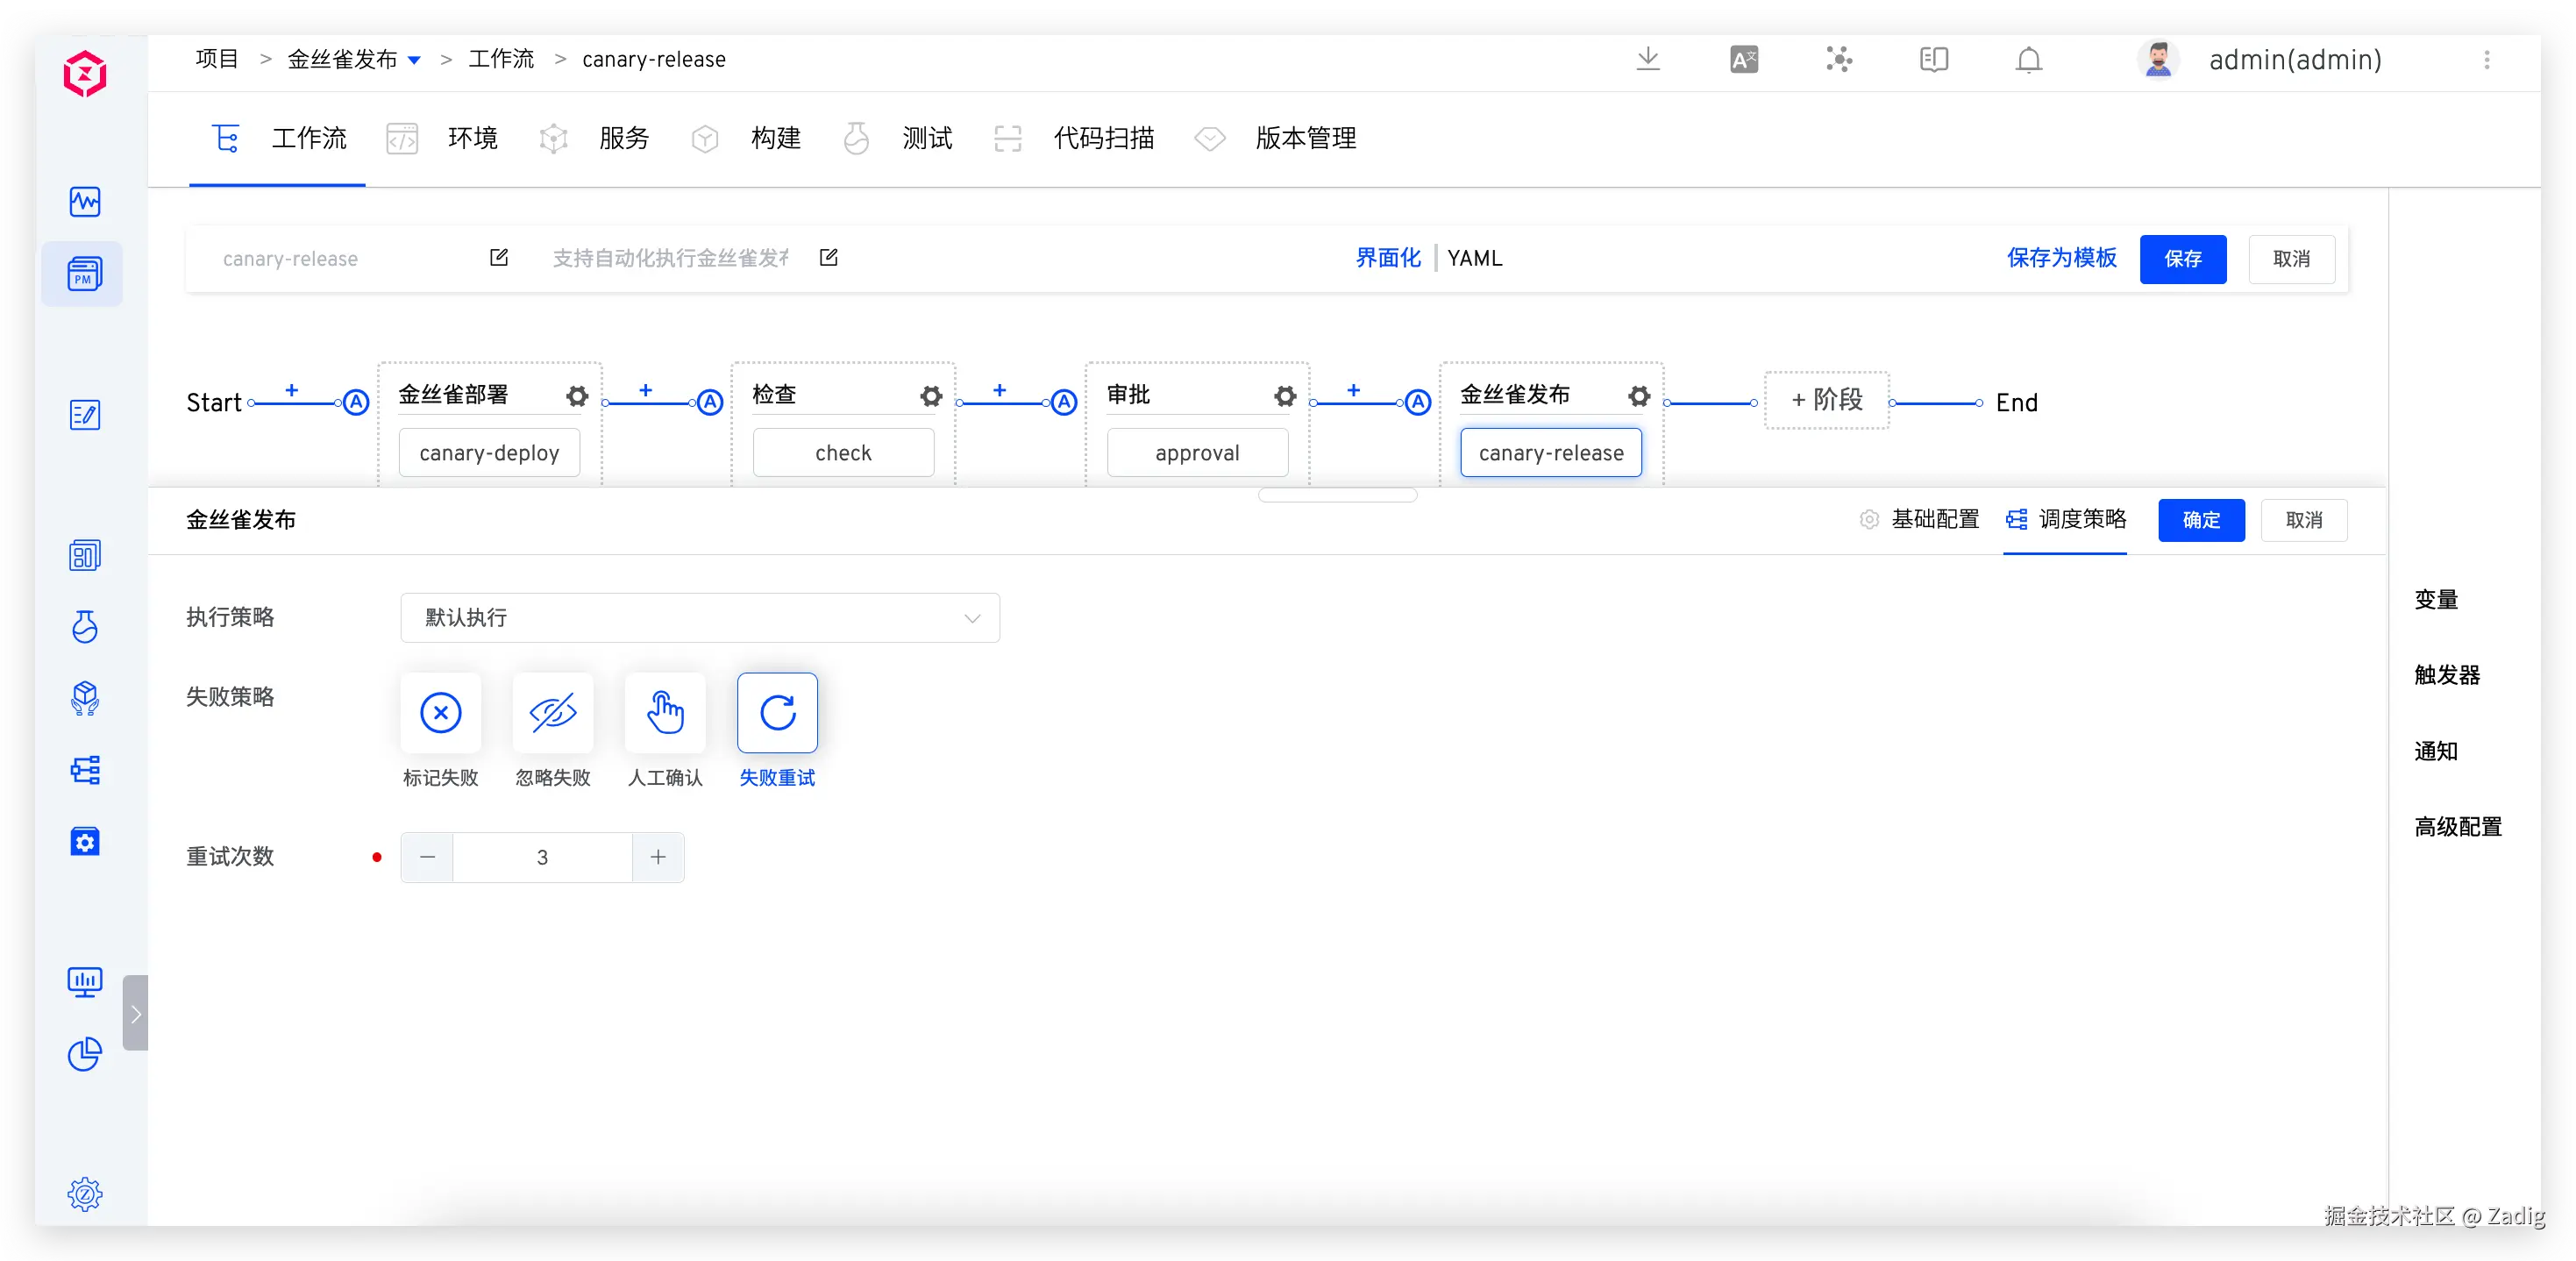The height and width of the screenshot is (1261, 2576).
Task: Open the 代码扫描 tab
Action: pos(1074,138)
